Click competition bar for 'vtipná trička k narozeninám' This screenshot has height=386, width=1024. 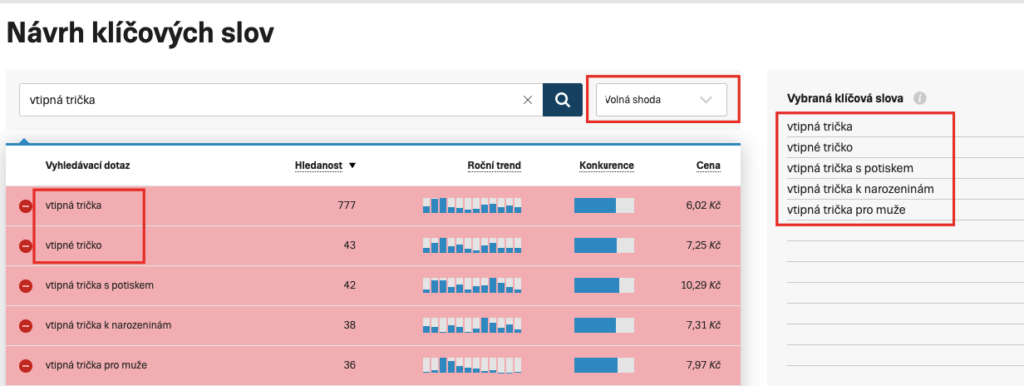pos(604,325)
